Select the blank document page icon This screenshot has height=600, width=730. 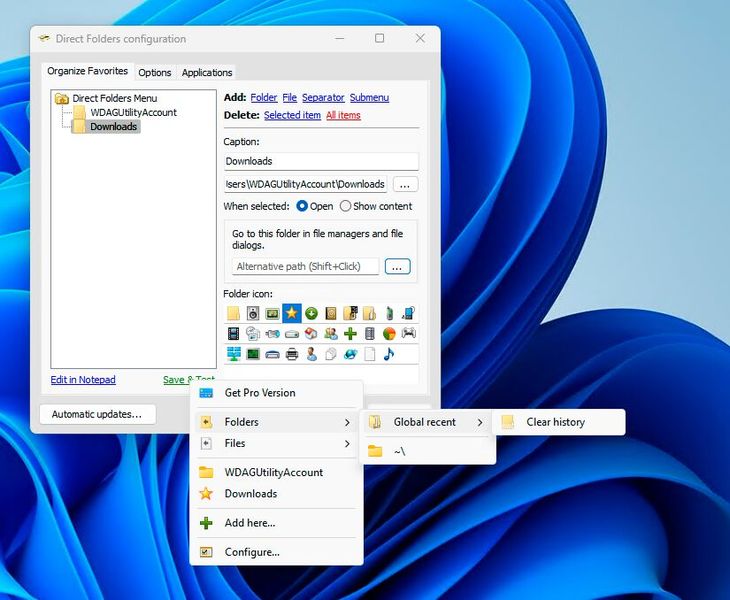370,354
